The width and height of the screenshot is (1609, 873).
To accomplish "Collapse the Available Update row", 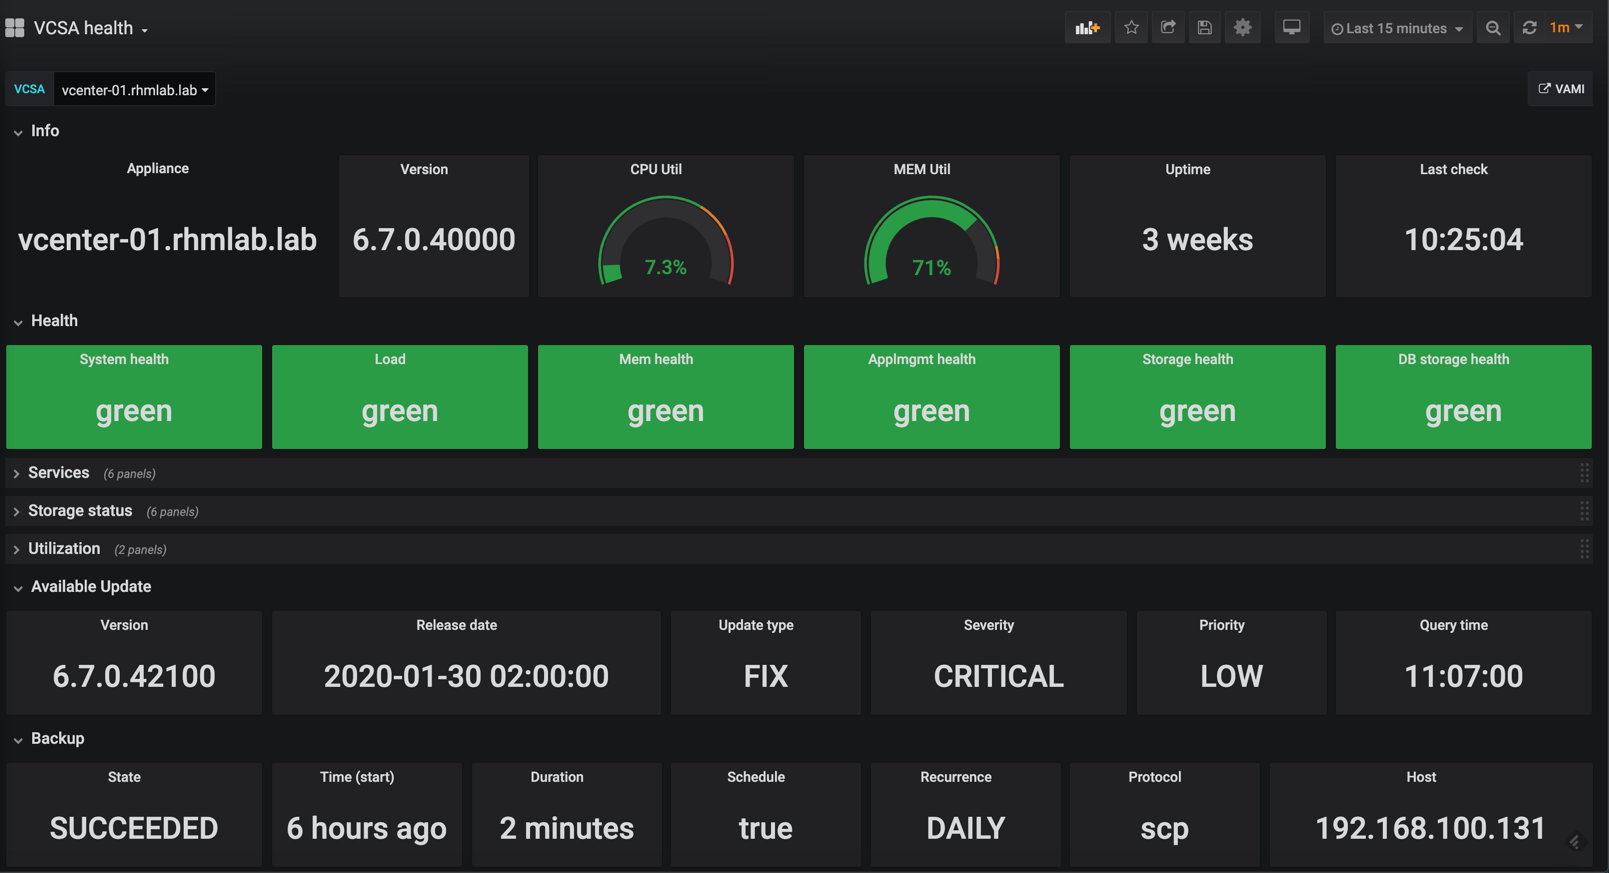I will 82,587.
